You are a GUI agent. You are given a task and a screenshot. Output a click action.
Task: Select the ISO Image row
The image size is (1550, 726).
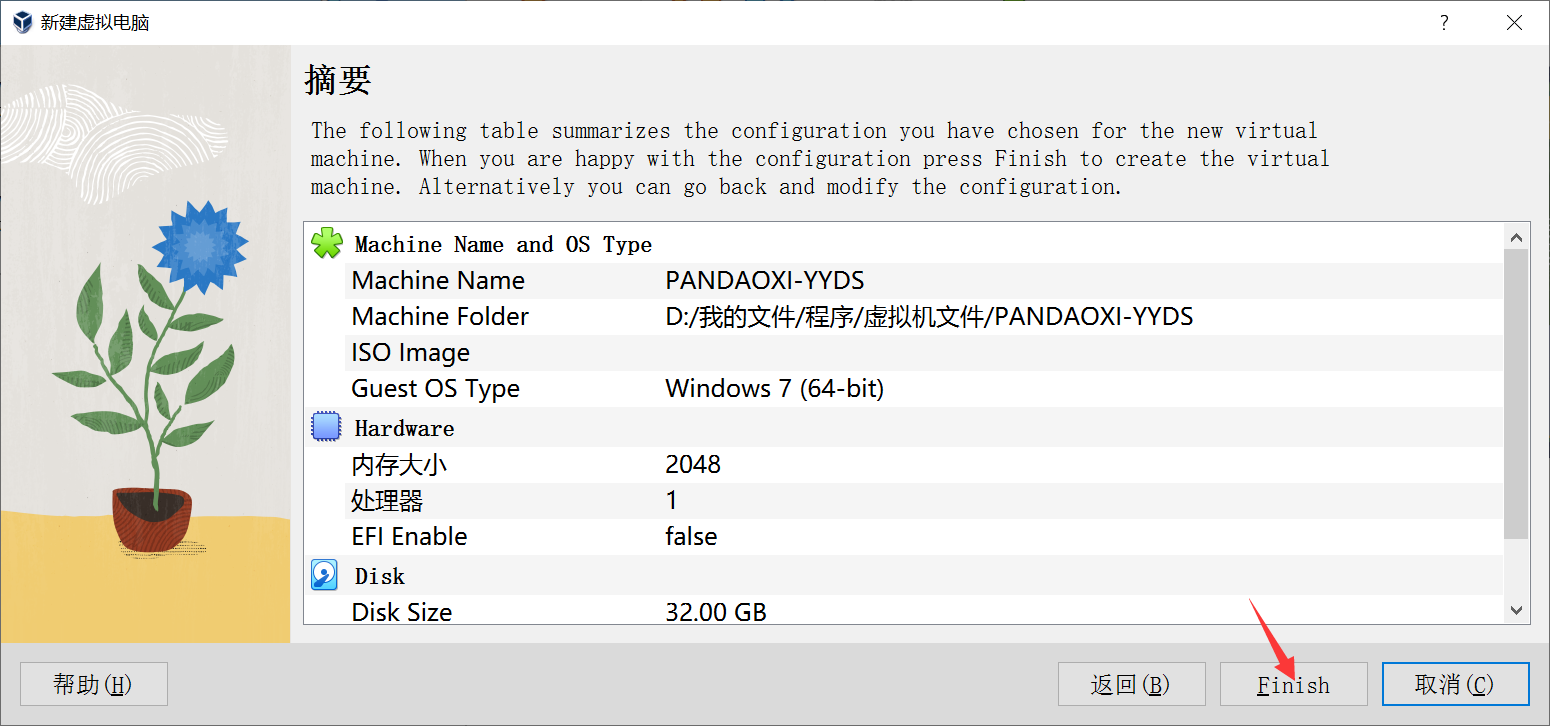904,353
